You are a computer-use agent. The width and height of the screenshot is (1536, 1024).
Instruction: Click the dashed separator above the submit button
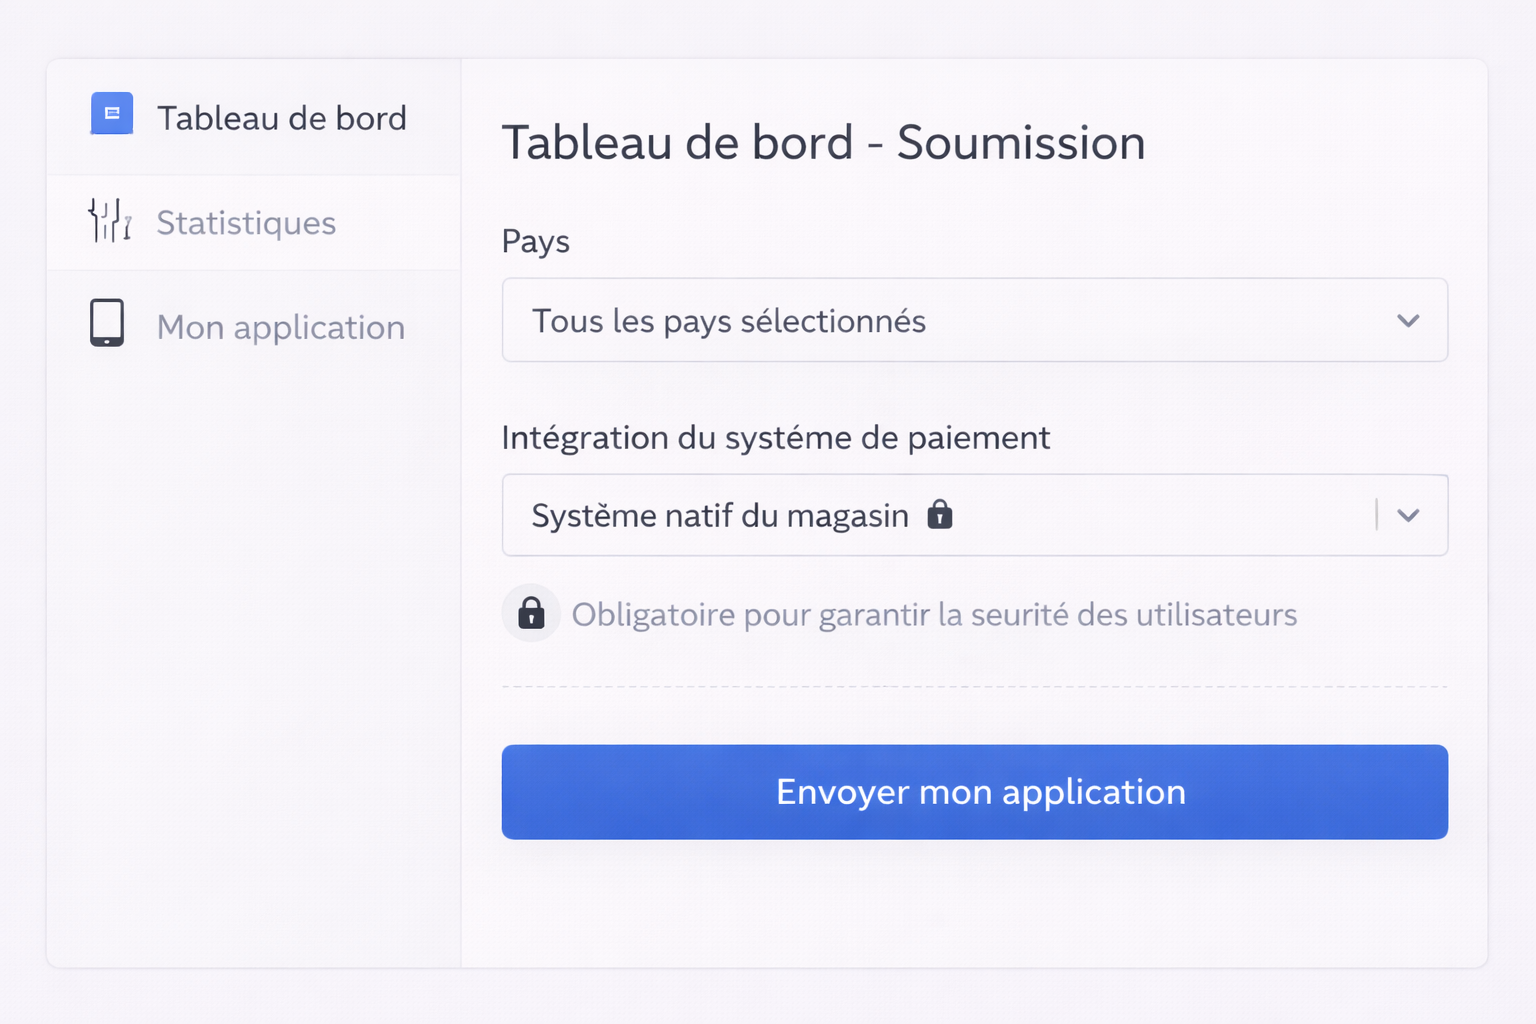pyautogui.click(x=974, y=687)
